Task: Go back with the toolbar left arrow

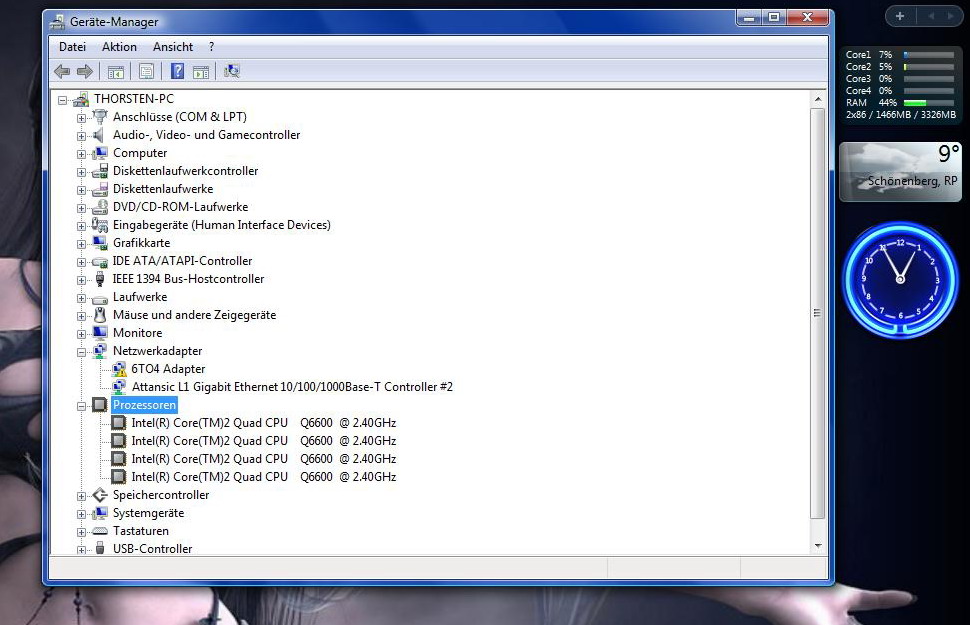Action: (x=62, y=72)
